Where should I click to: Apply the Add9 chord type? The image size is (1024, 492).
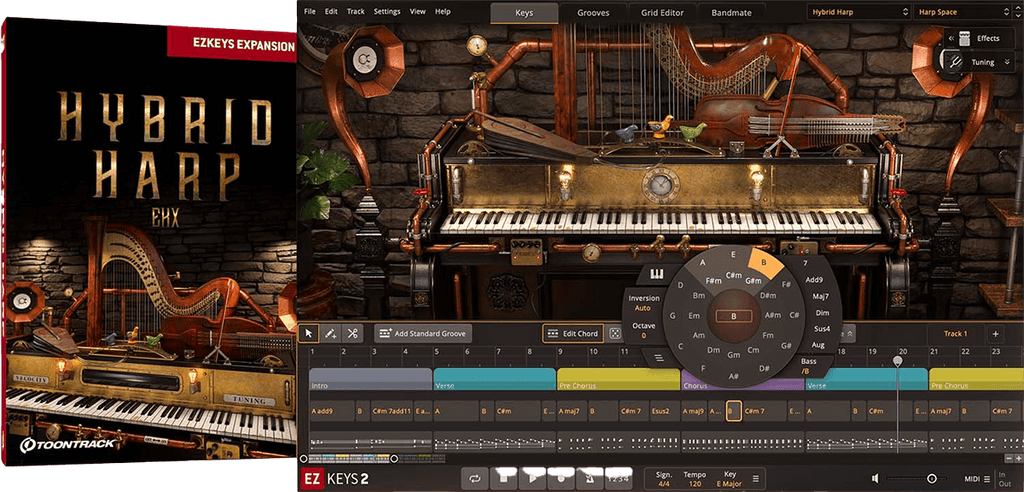pos(814,280)
